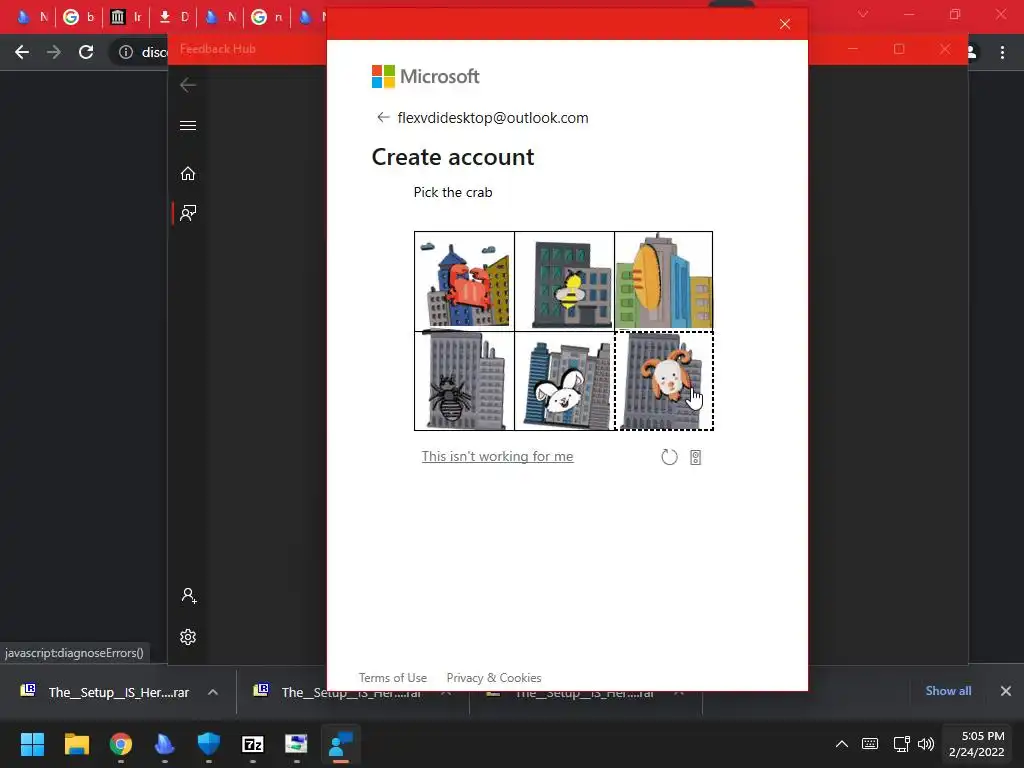Viewport: 1024px width, 768px height.
Task: Select the spider image tile
Action: [x=464, y=381]
